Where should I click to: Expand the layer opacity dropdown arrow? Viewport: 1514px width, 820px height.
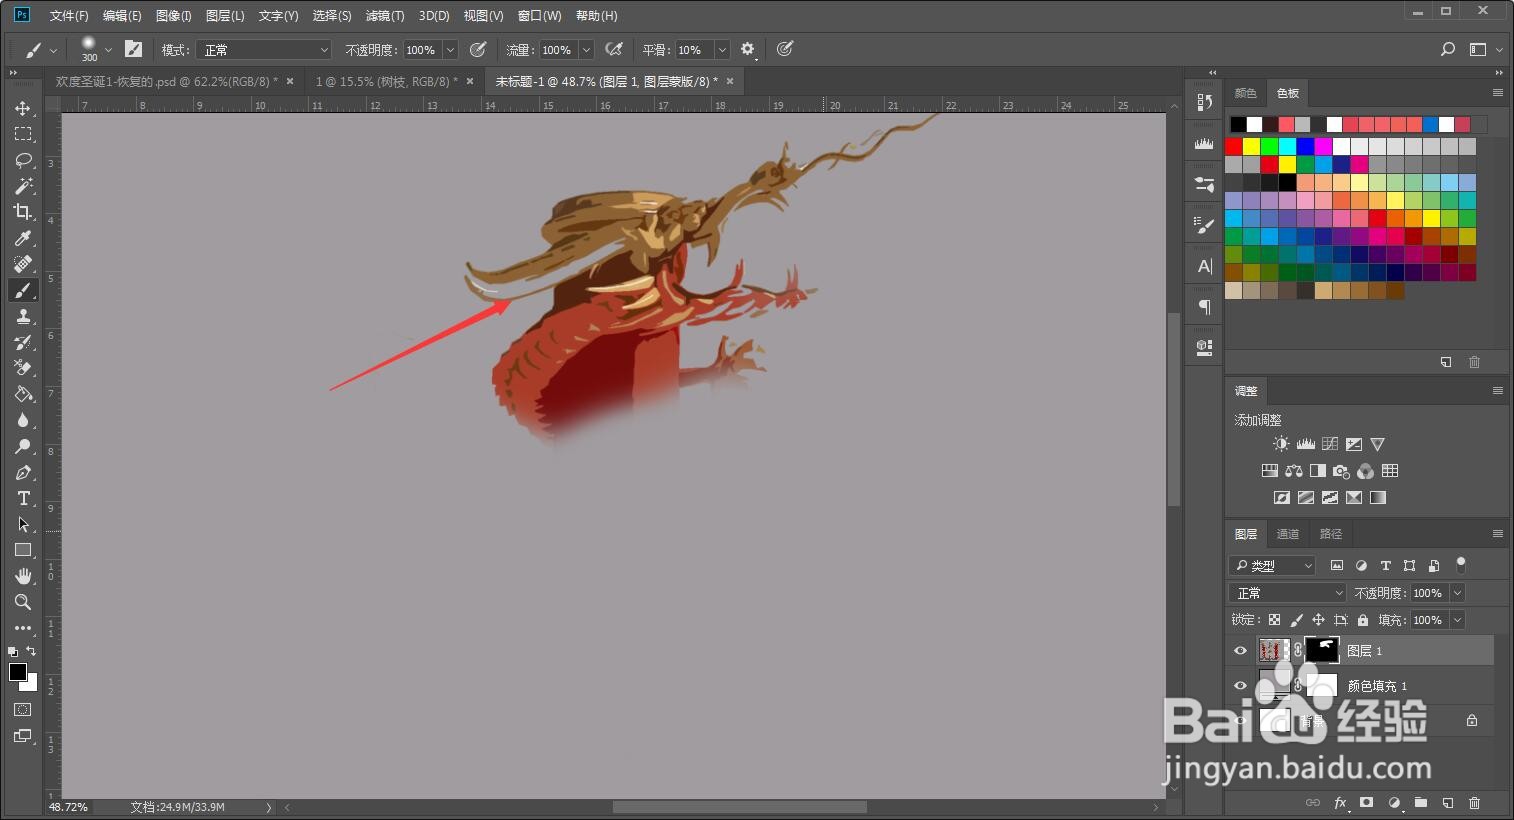tap(1457, 593)
